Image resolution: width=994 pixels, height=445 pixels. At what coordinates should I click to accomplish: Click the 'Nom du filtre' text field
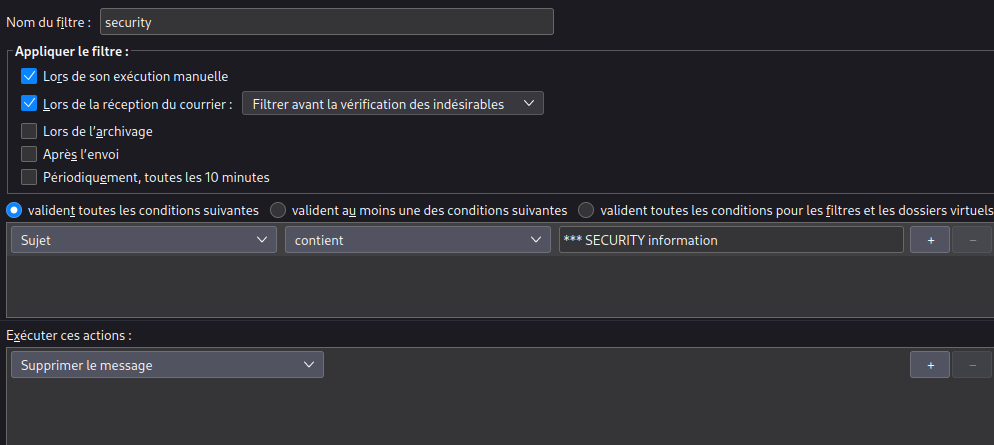click(326, 21)
